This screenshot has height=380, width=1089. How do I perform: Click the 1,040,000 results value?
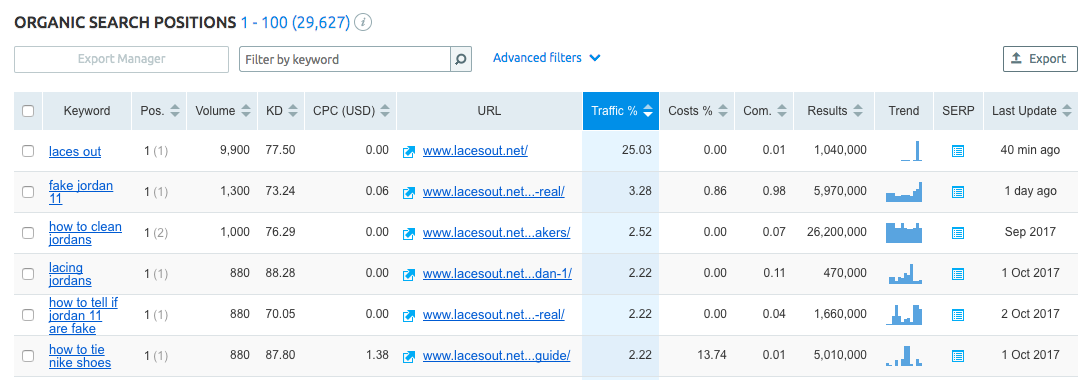coord(841,150)
